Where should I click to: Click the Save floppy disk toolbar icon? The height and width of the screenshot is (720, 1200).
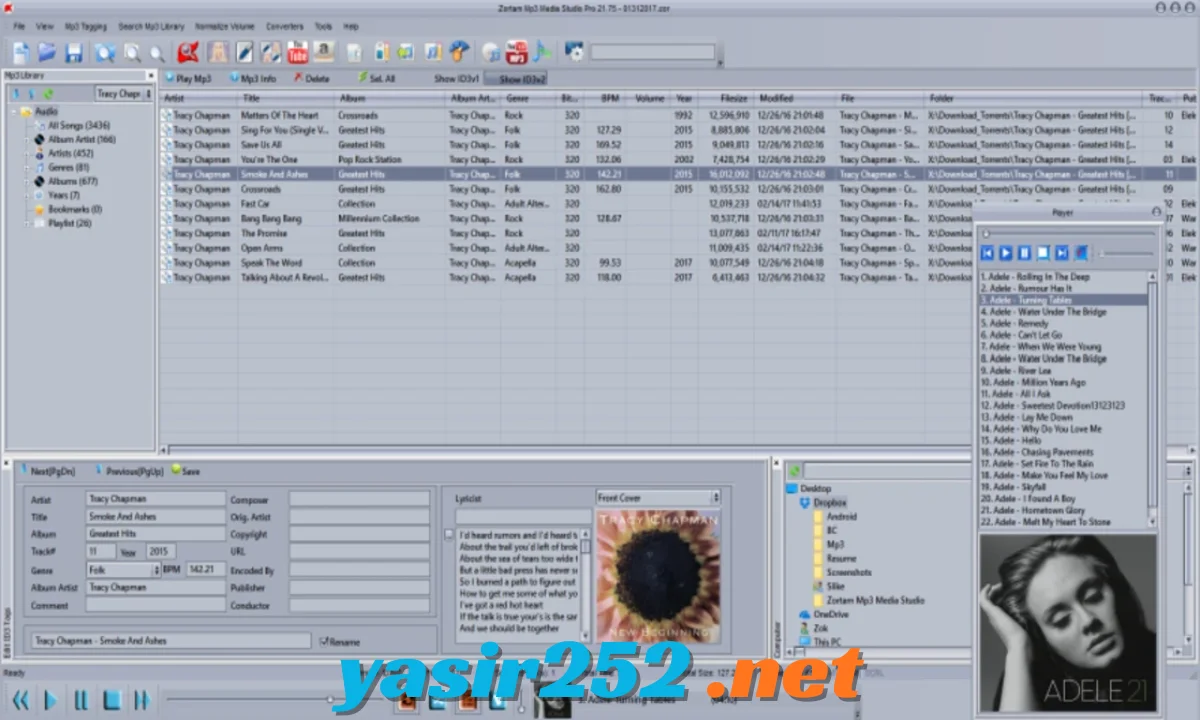tap(73, 53)
